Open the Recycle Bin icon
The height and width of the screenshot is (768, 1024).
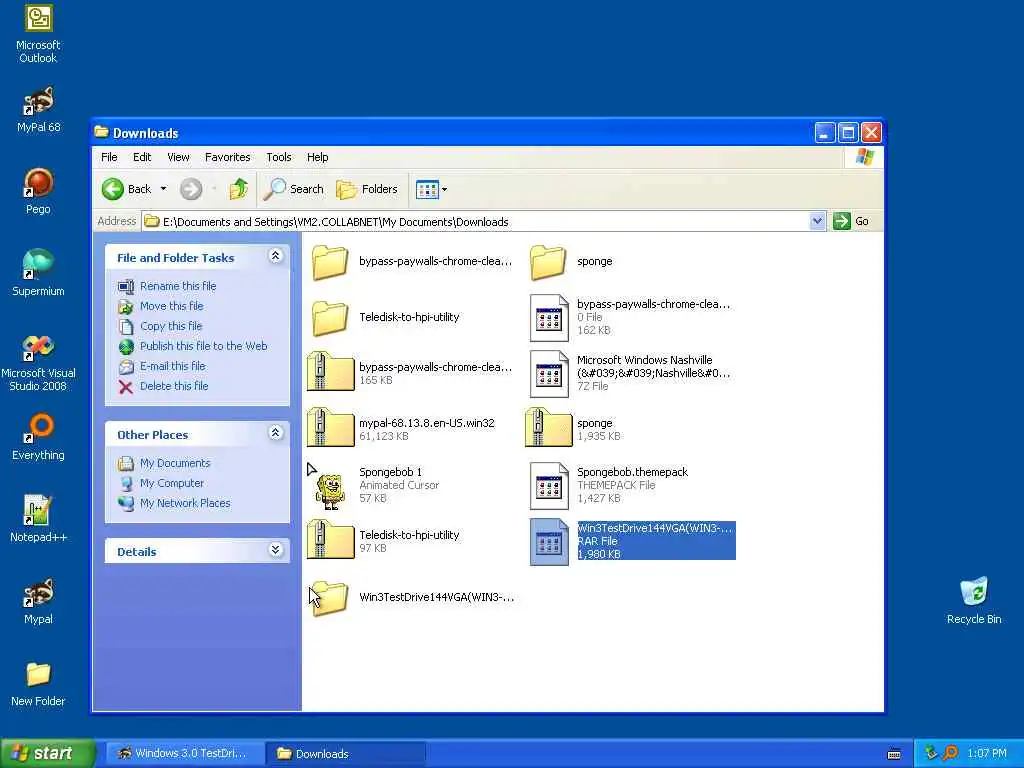[974, 601]
